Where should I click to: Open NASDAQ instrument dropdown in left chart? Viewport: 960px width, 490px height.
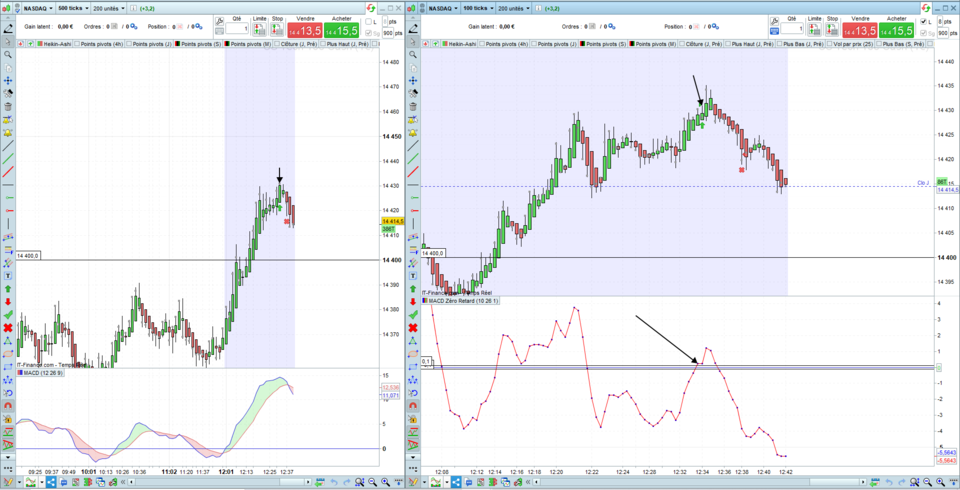(39, 8)
